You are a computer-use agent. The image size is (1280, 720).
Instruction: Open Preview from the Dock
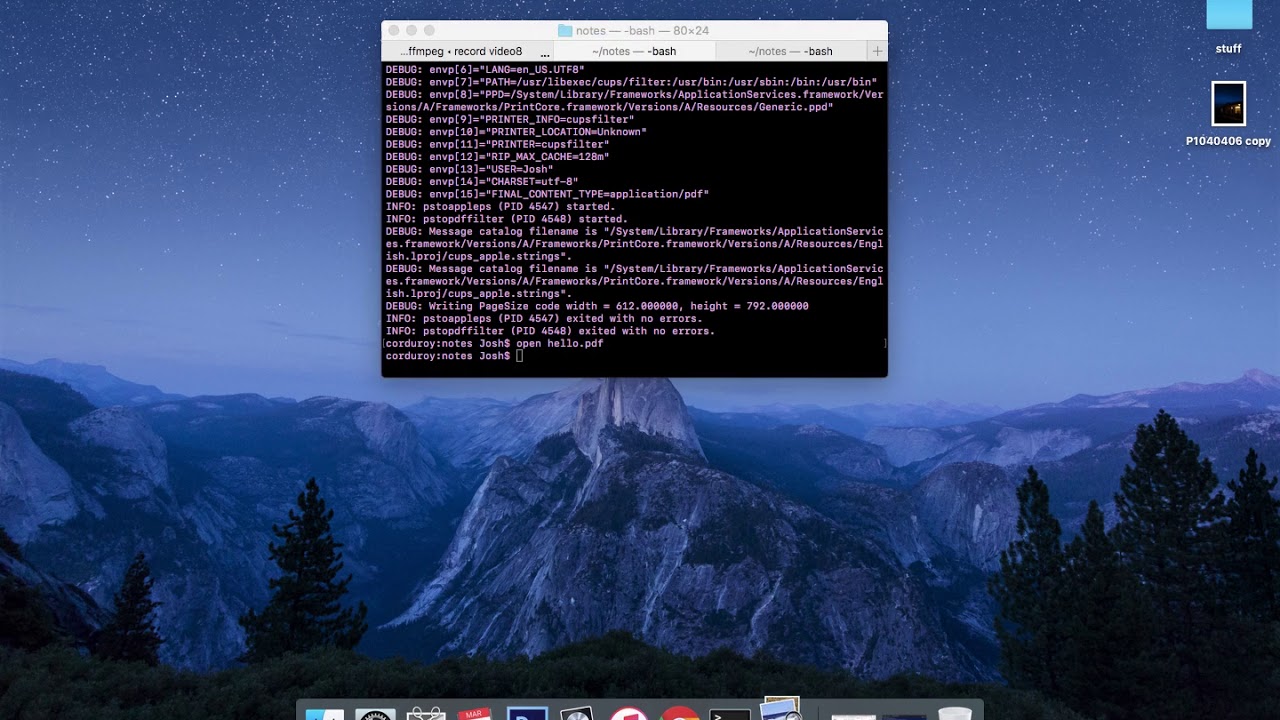pyautogui.click(x=781, y=708)
